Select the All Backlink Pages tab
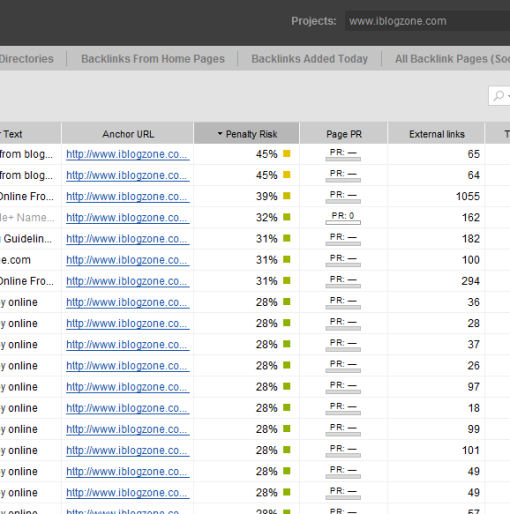This screenshot has width=510, height=514. [x=452, y=59]
